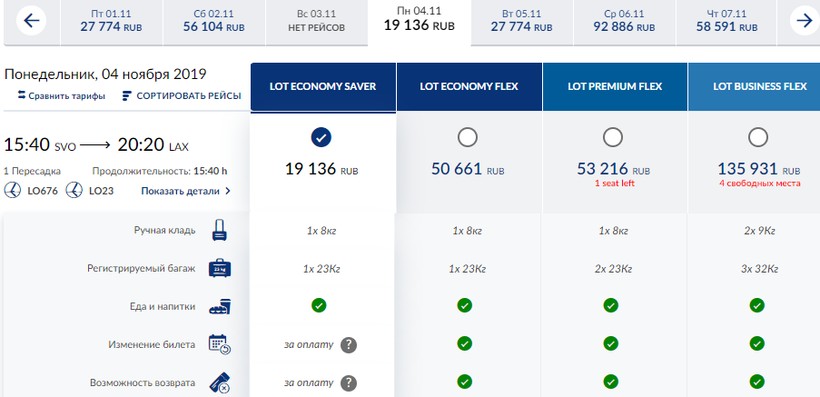The height and width of the screenshot is (397, 820).
Task: Select the LOT Economy Flex fare radio
Action: (467, 138)
